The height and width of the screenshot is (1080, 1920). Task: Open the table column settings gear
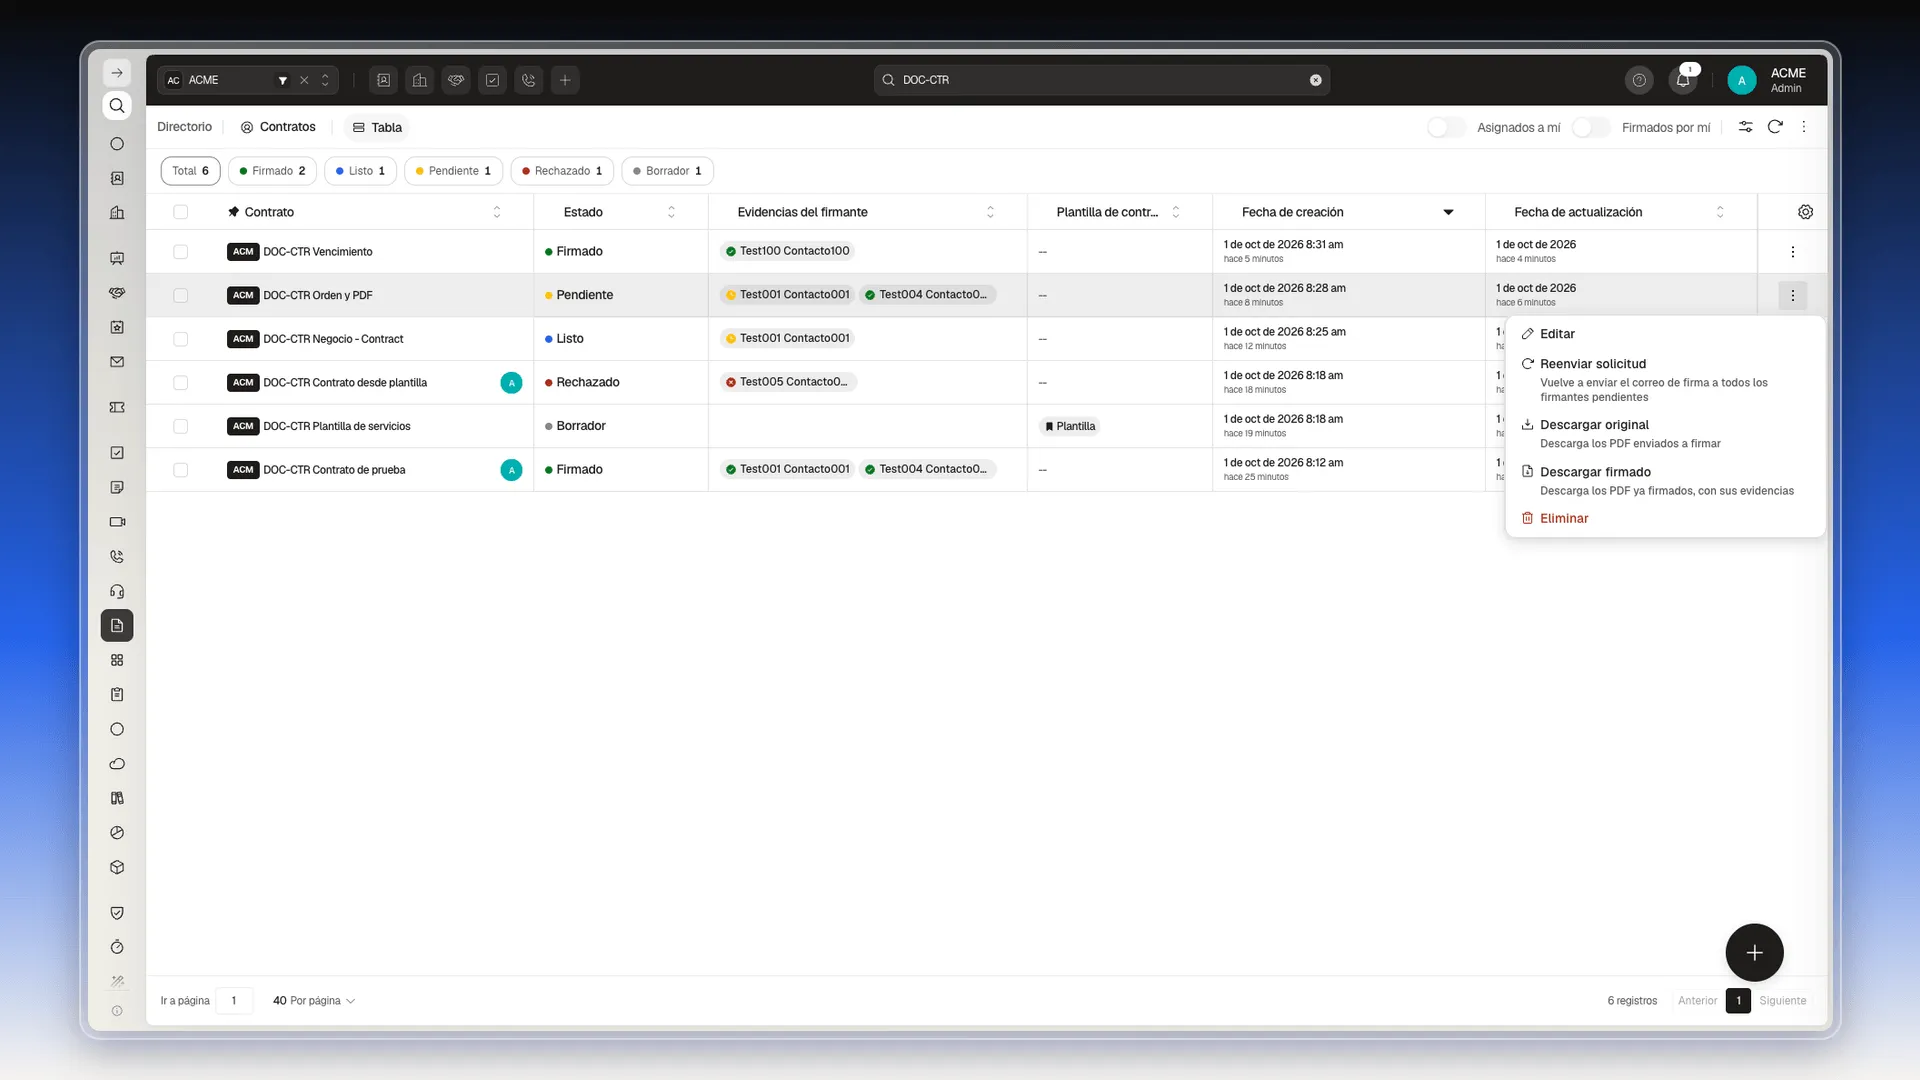[1805, 212]
